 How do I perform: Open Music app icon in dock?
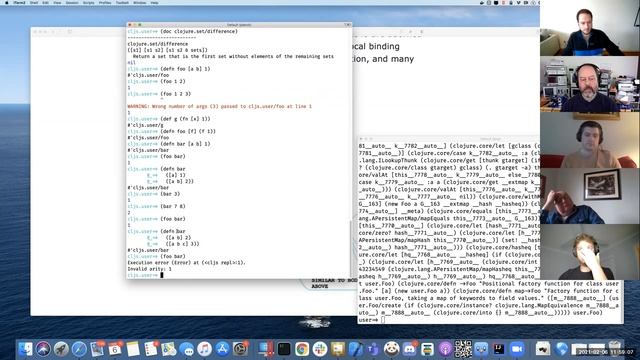tap(204, 349)
